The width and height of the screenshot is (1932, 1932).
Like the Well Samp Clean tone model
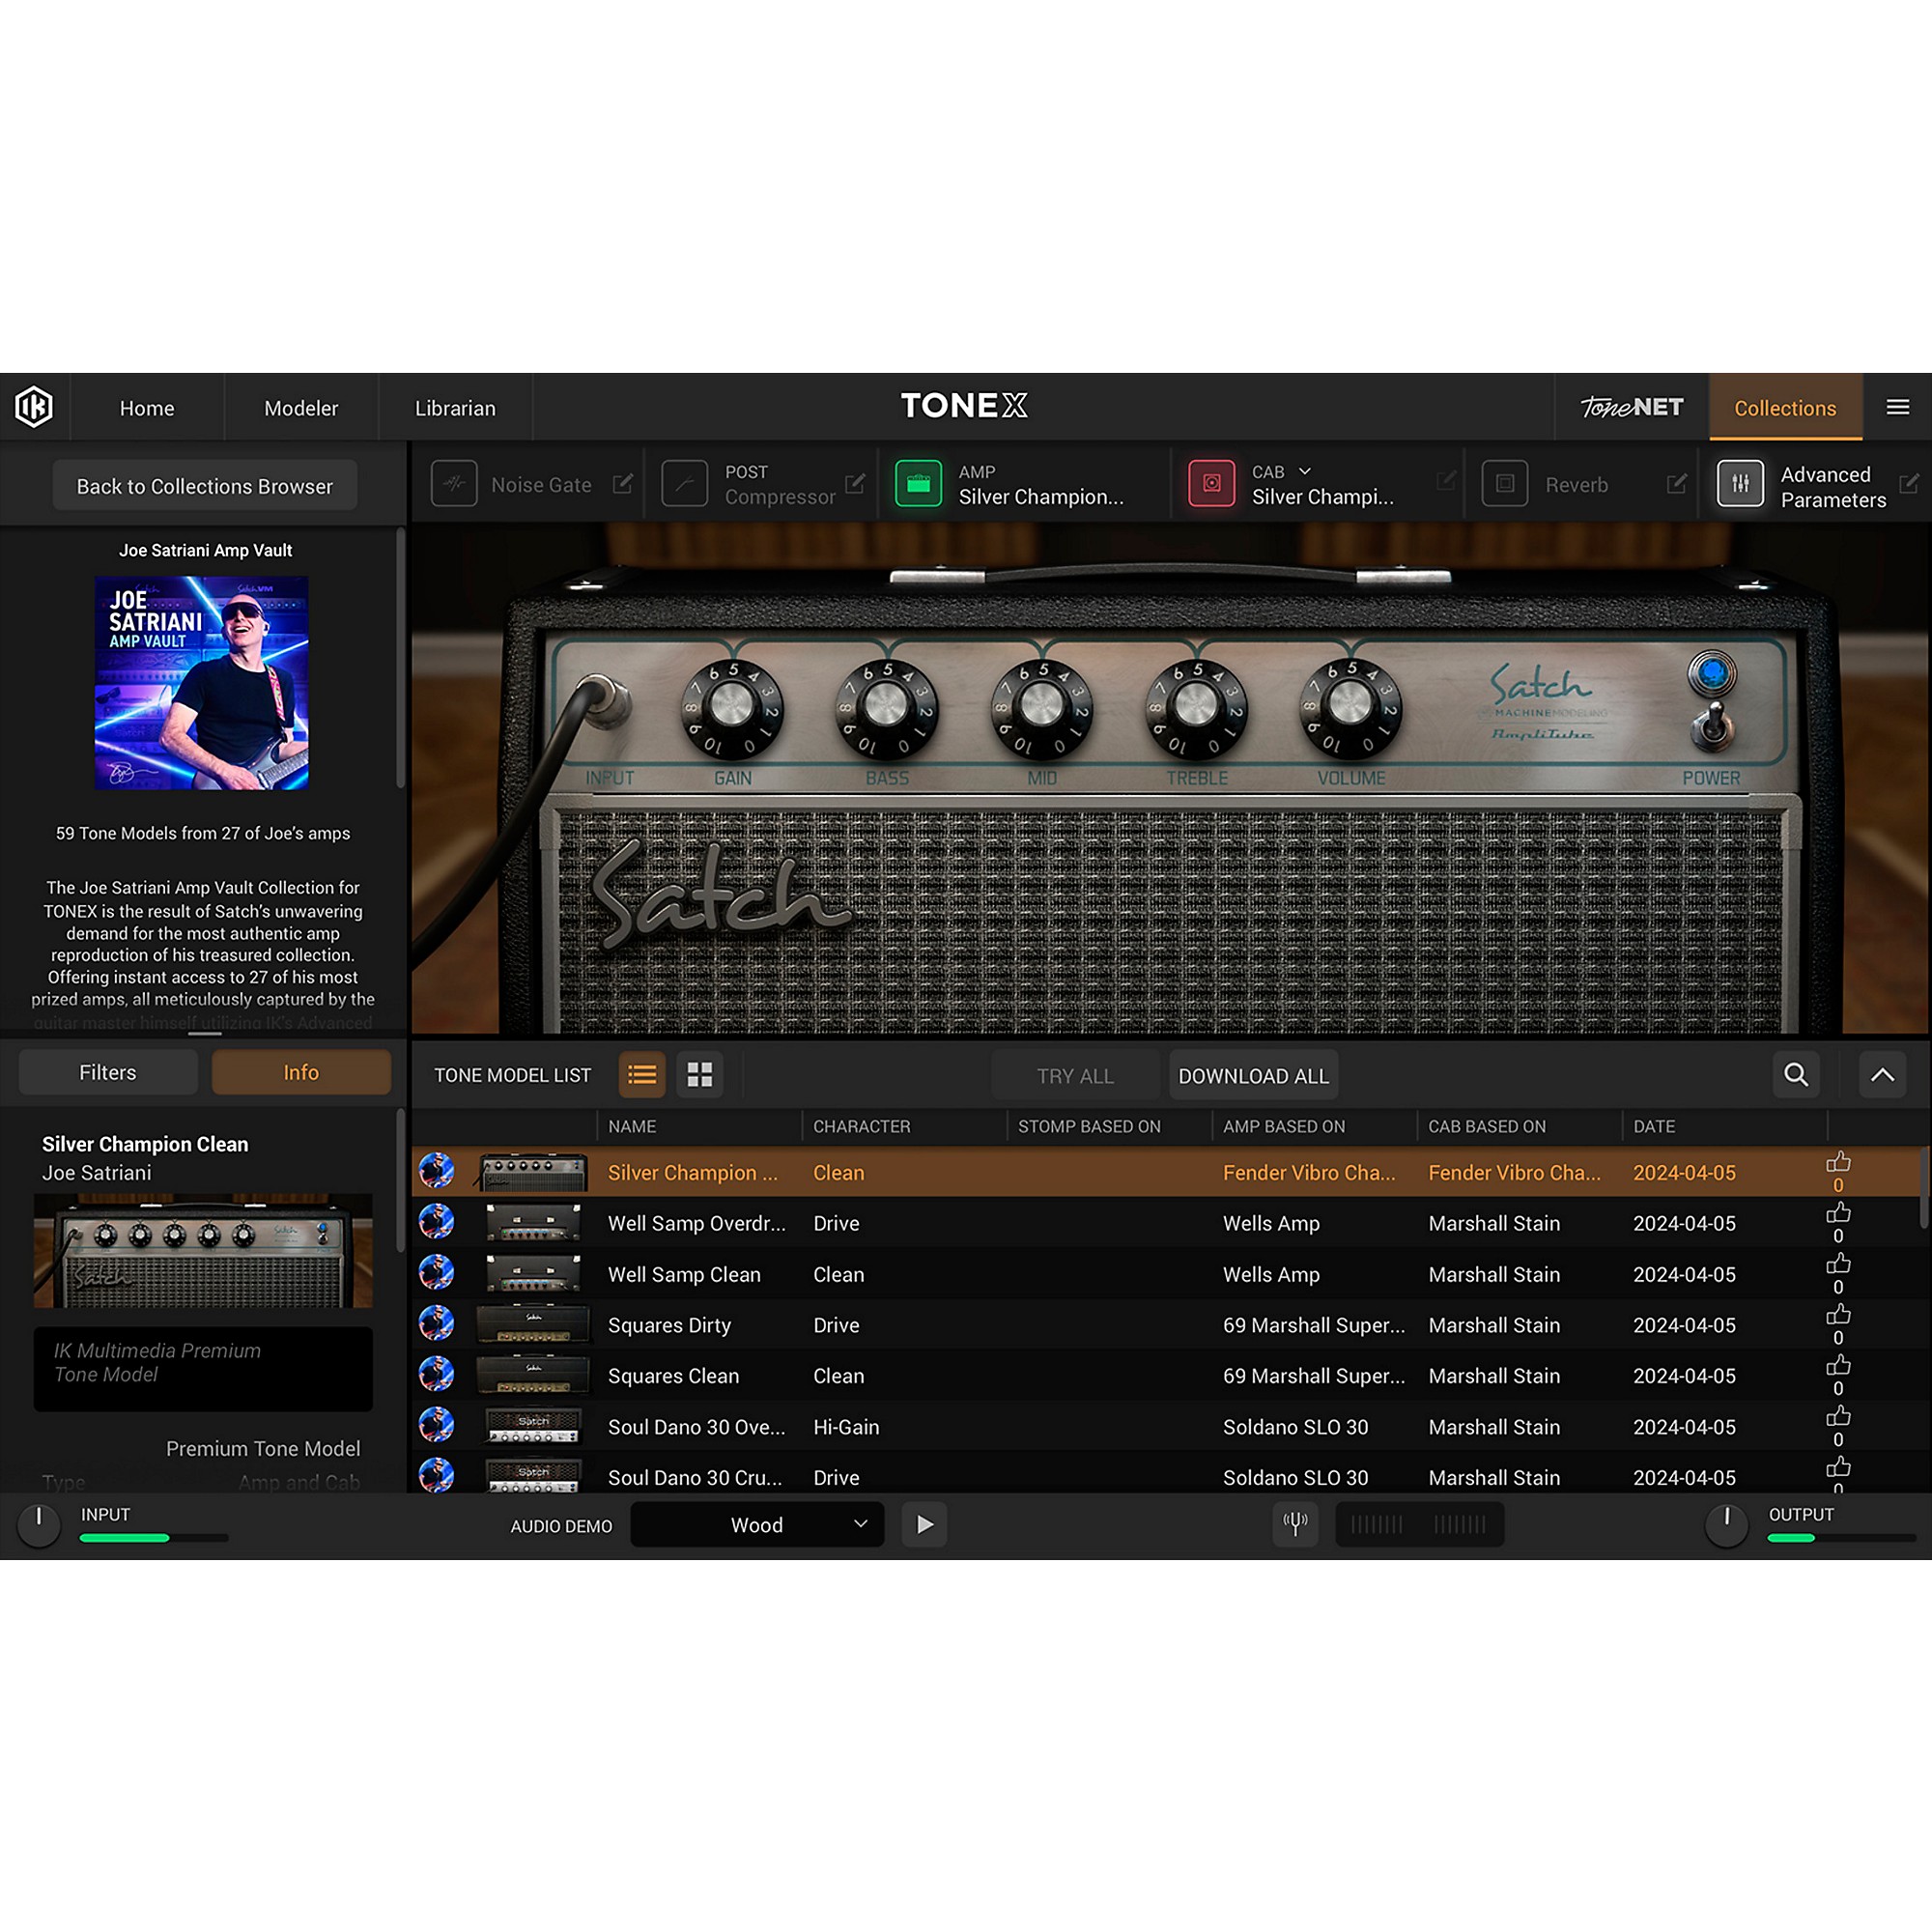click(x=1838, y=1265)
